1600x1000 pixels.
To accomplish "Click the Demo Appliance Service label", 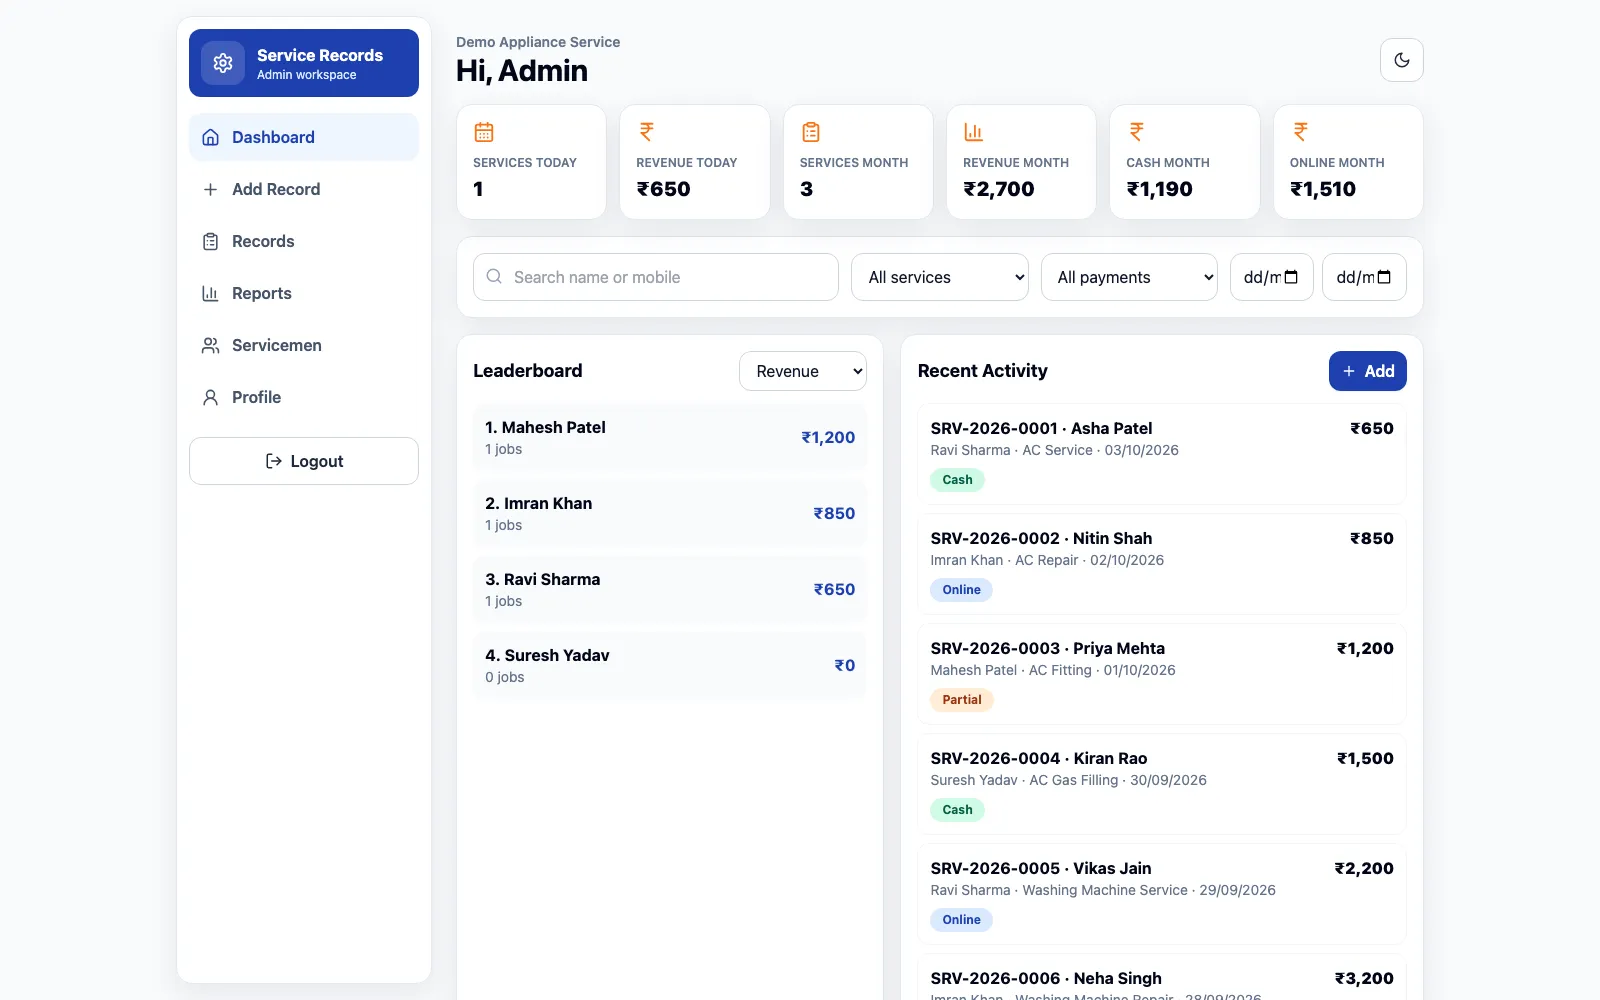I will [x=538, y=42].
